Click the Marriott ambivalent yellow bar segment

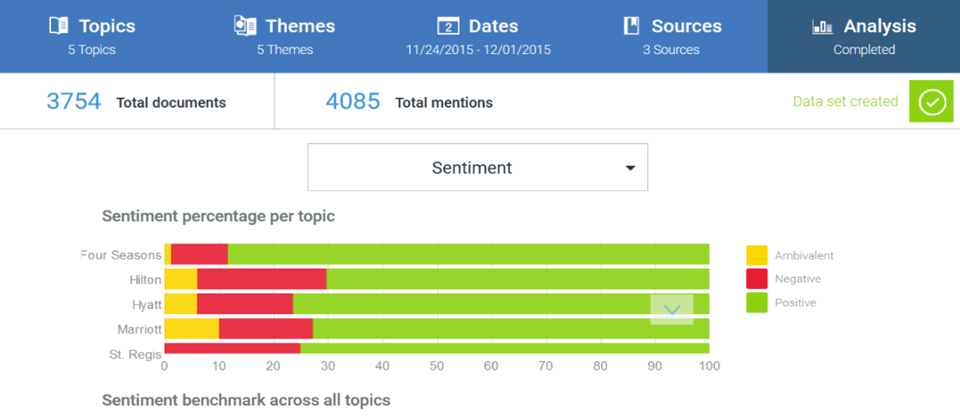192,329
